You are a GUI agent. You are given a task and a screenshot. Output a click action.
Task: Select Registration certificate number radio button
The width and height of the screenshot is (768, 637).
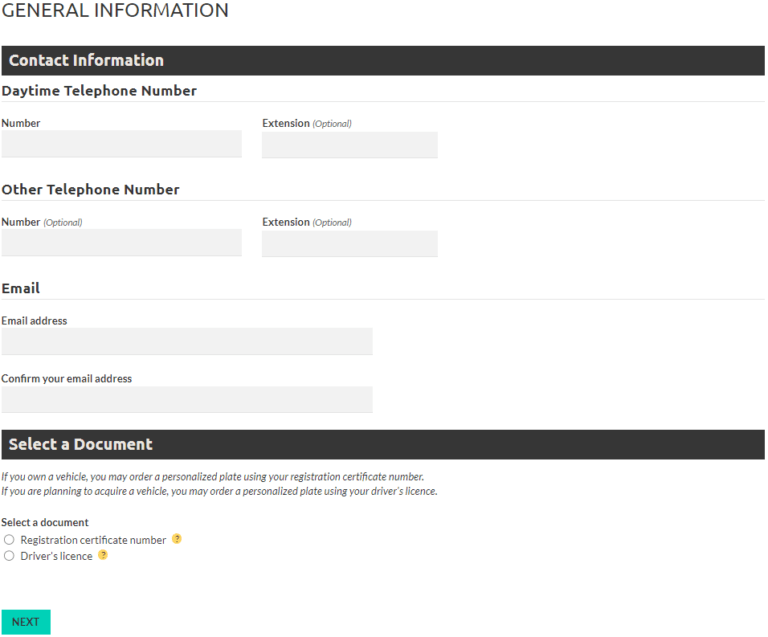pyautogui.click(x=9, y=540)
